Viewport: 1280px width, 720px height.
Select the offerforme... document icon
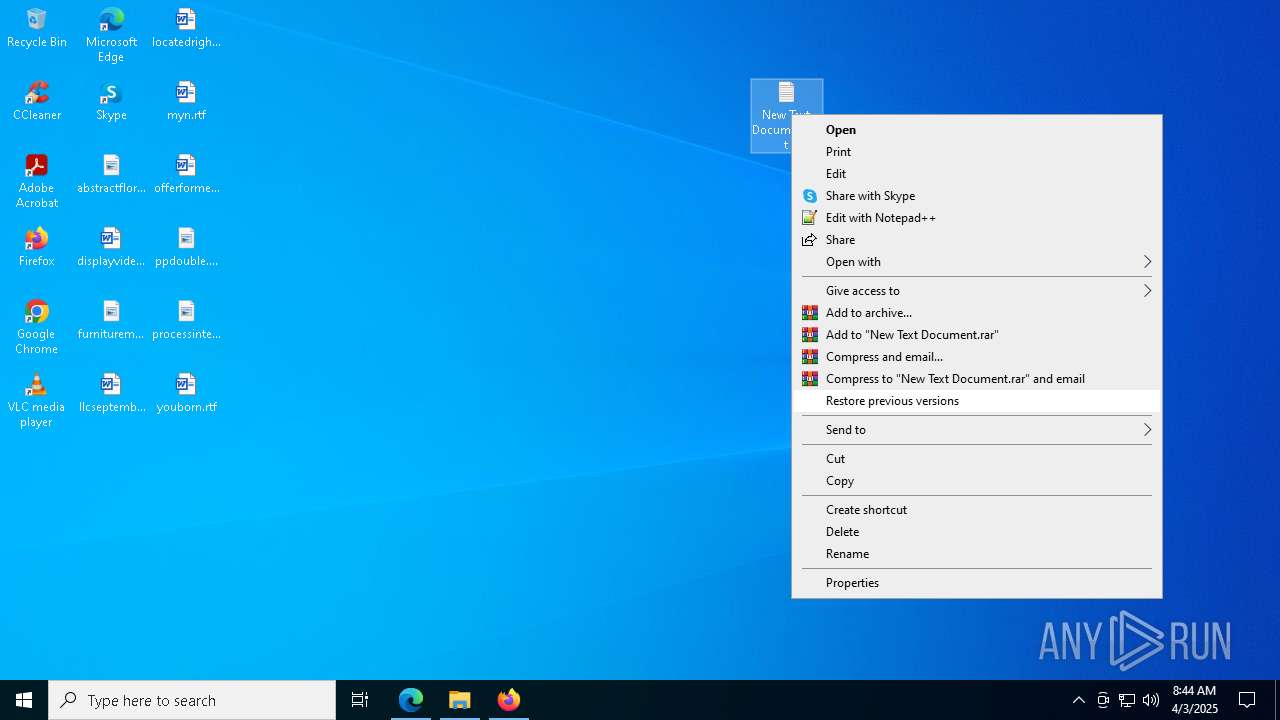point(186,174)
